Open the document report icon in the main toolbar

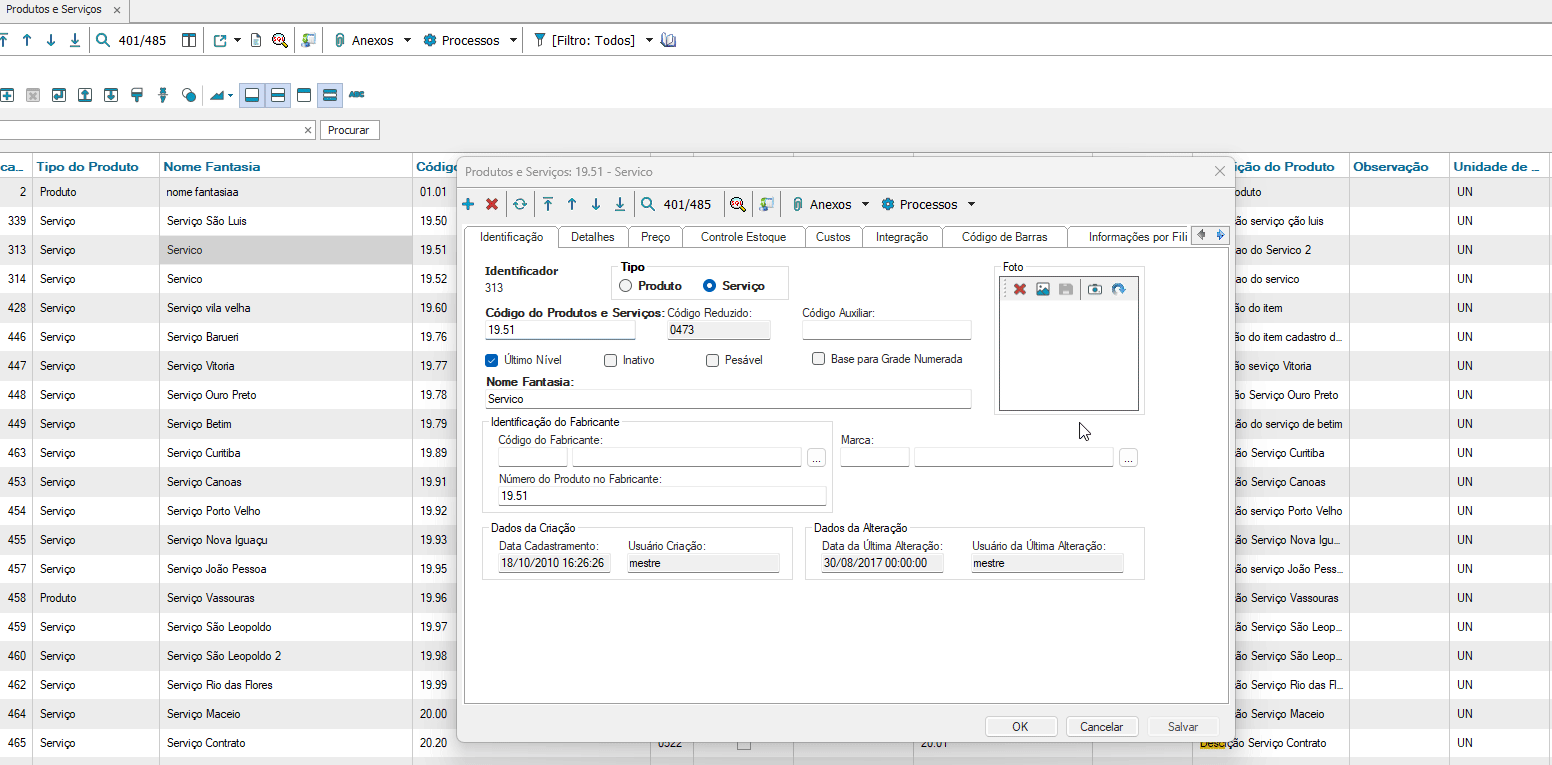click(x=256, y=40)
